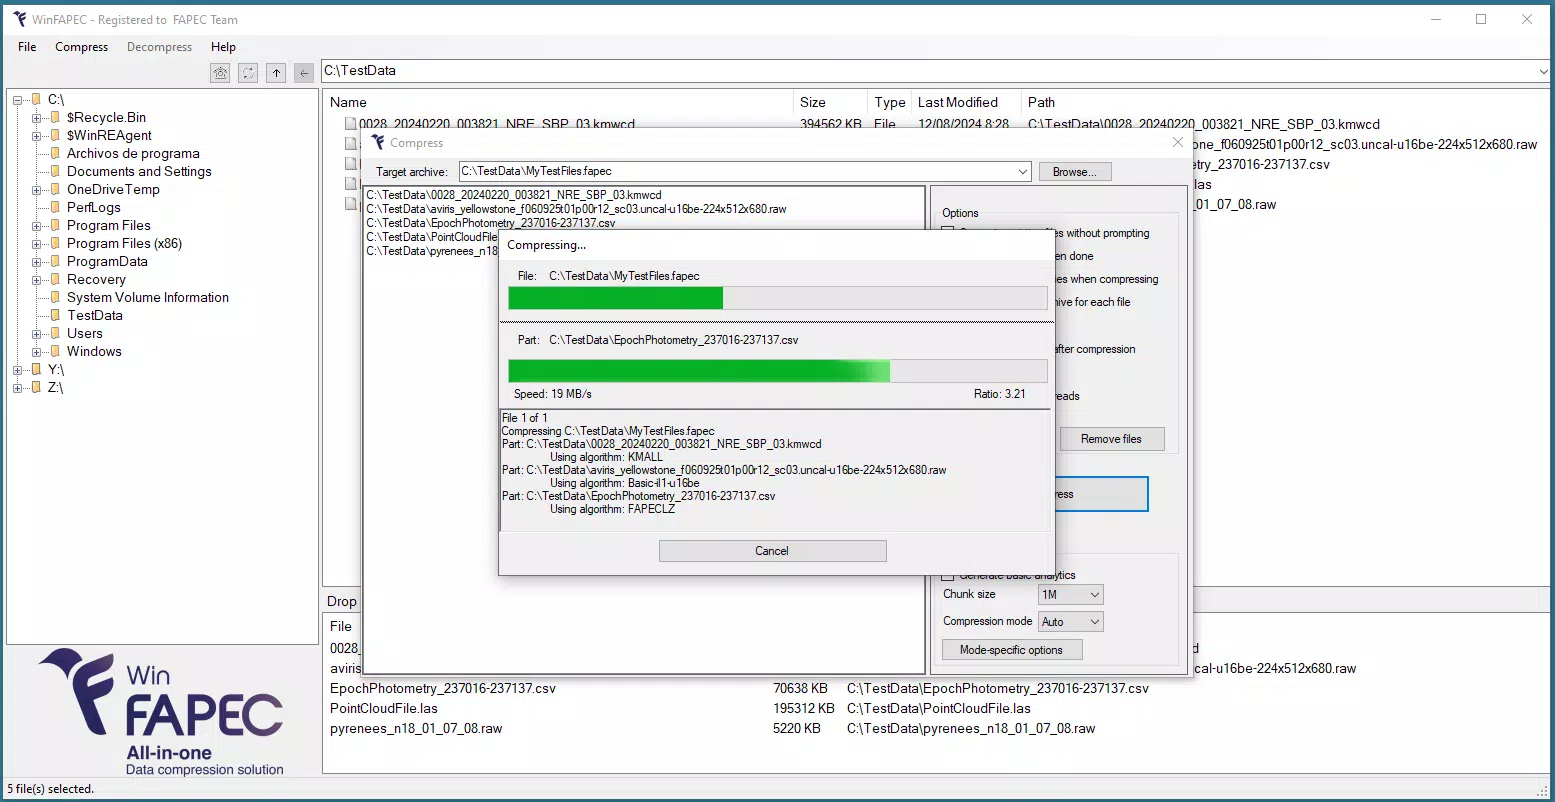Click the File overall progress bar
Viewport: 1555px width, 802px height.
[778, 298]
